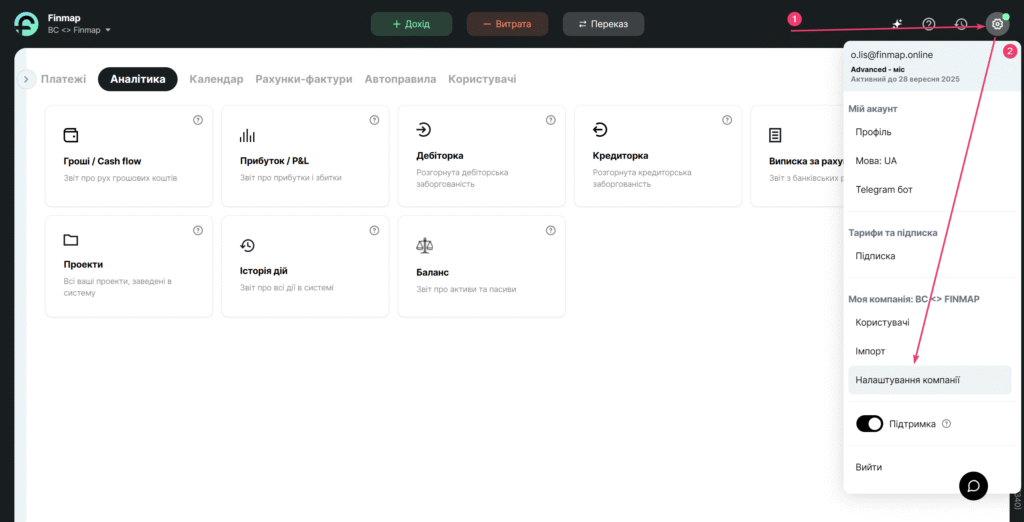Click the help question mark in header
The width and height of the screenshot is (1024, 522).
(x=929, y=24)
